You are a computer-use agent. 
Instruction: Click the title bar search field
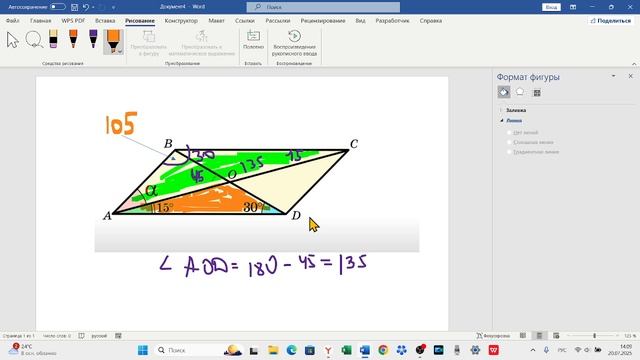click(323, 7)
